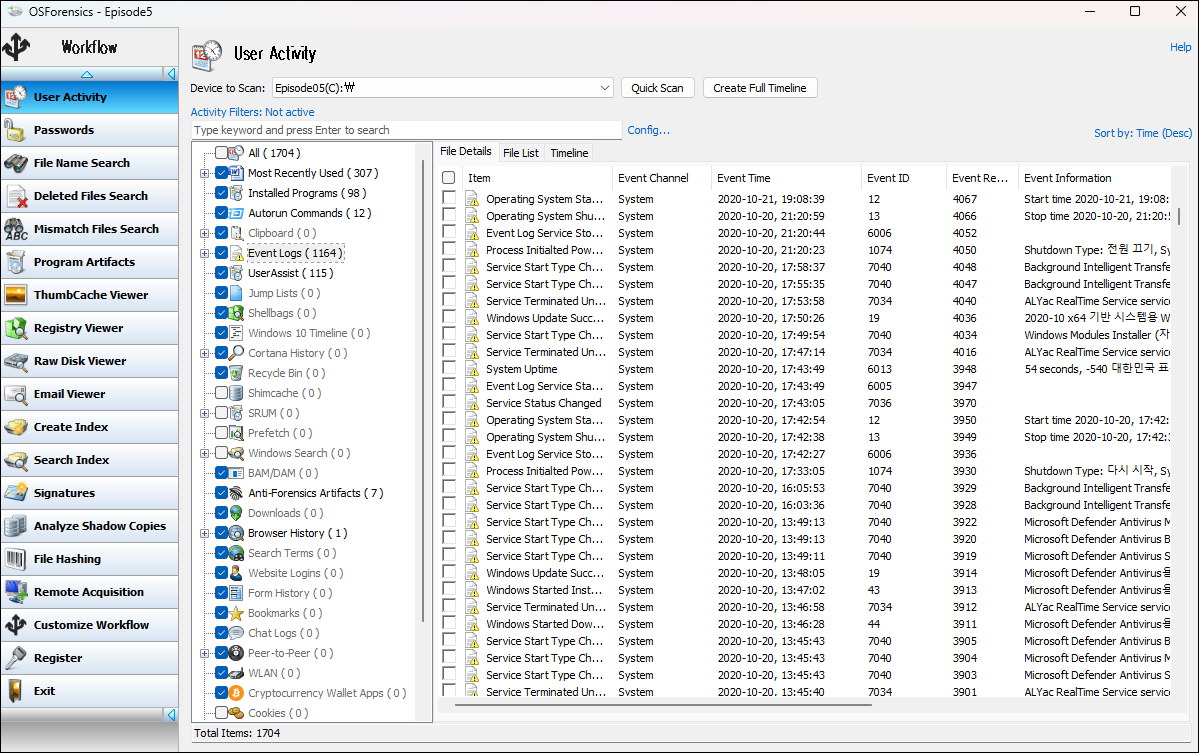The image size is (1199, 753).
Task: Enable the Cookies checkbox
Action: 221,712
